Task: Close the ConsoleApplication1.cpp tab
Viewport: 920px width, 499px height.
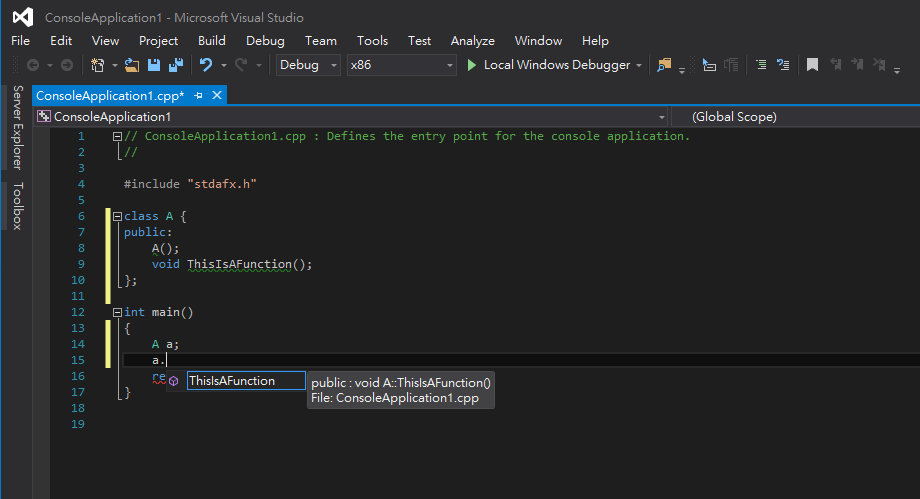Action: [x=217, y=95]
